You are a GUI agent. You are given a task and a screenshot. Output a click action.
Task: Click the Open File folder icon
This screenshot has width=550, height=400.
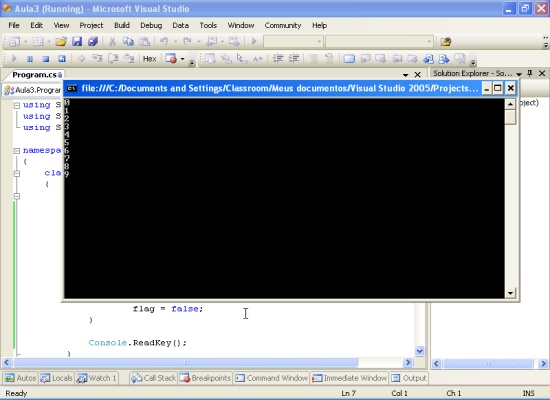click(x=61, y=41)
